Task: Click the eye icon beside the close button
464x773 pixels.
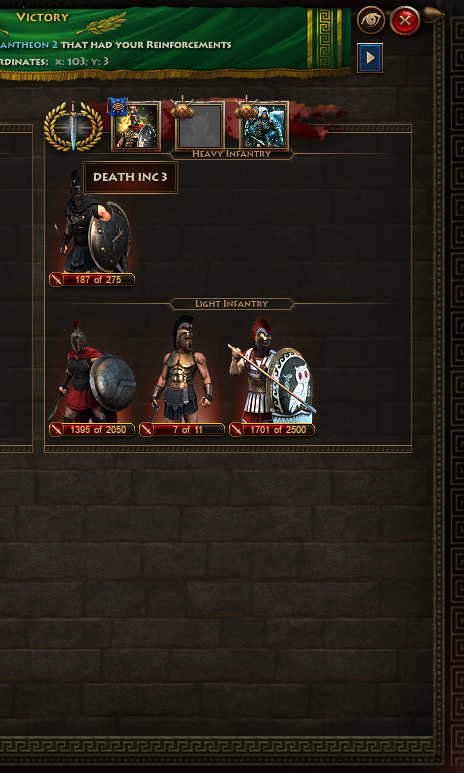Action: [x=371, y=20]
